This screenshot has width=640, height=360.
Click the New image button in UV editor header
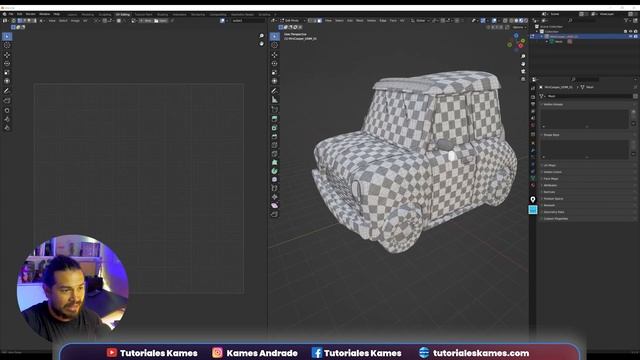146,20
